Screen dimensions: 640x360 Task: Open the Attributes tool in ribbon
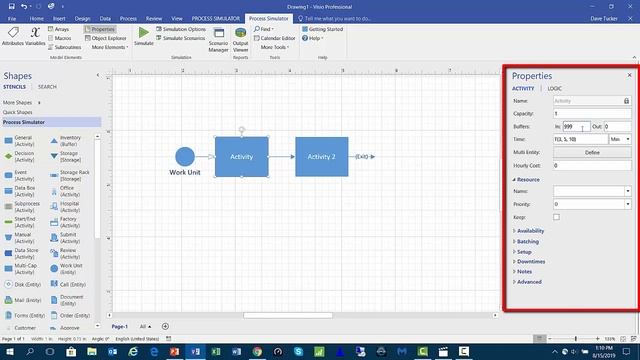coord(13,36)
